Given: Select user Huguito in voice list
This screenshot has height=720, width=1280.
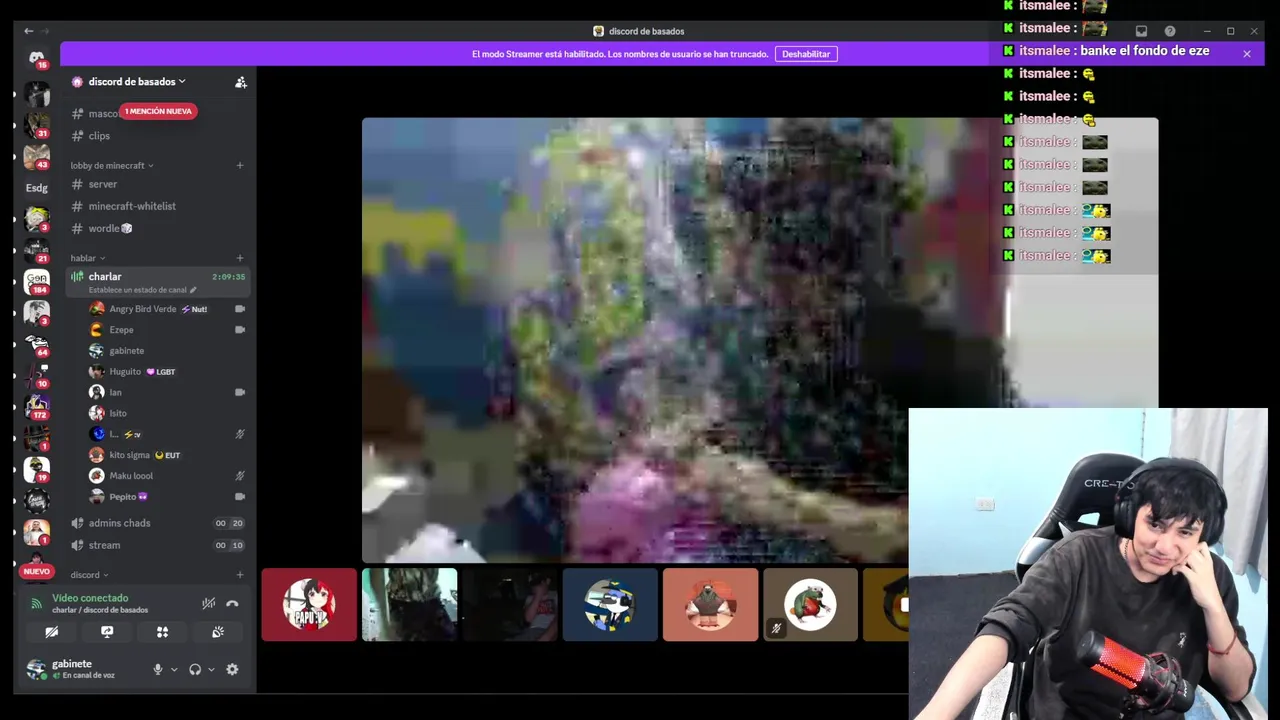Looking at the screenshot, I should (167, 371).
